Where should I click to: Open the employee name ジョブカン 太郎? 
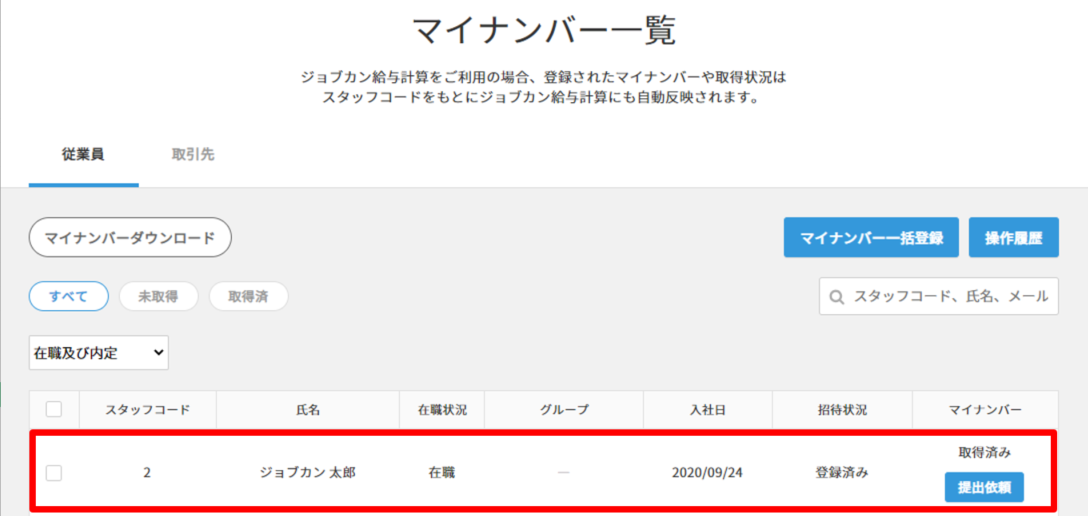click(x=308, y=473)
